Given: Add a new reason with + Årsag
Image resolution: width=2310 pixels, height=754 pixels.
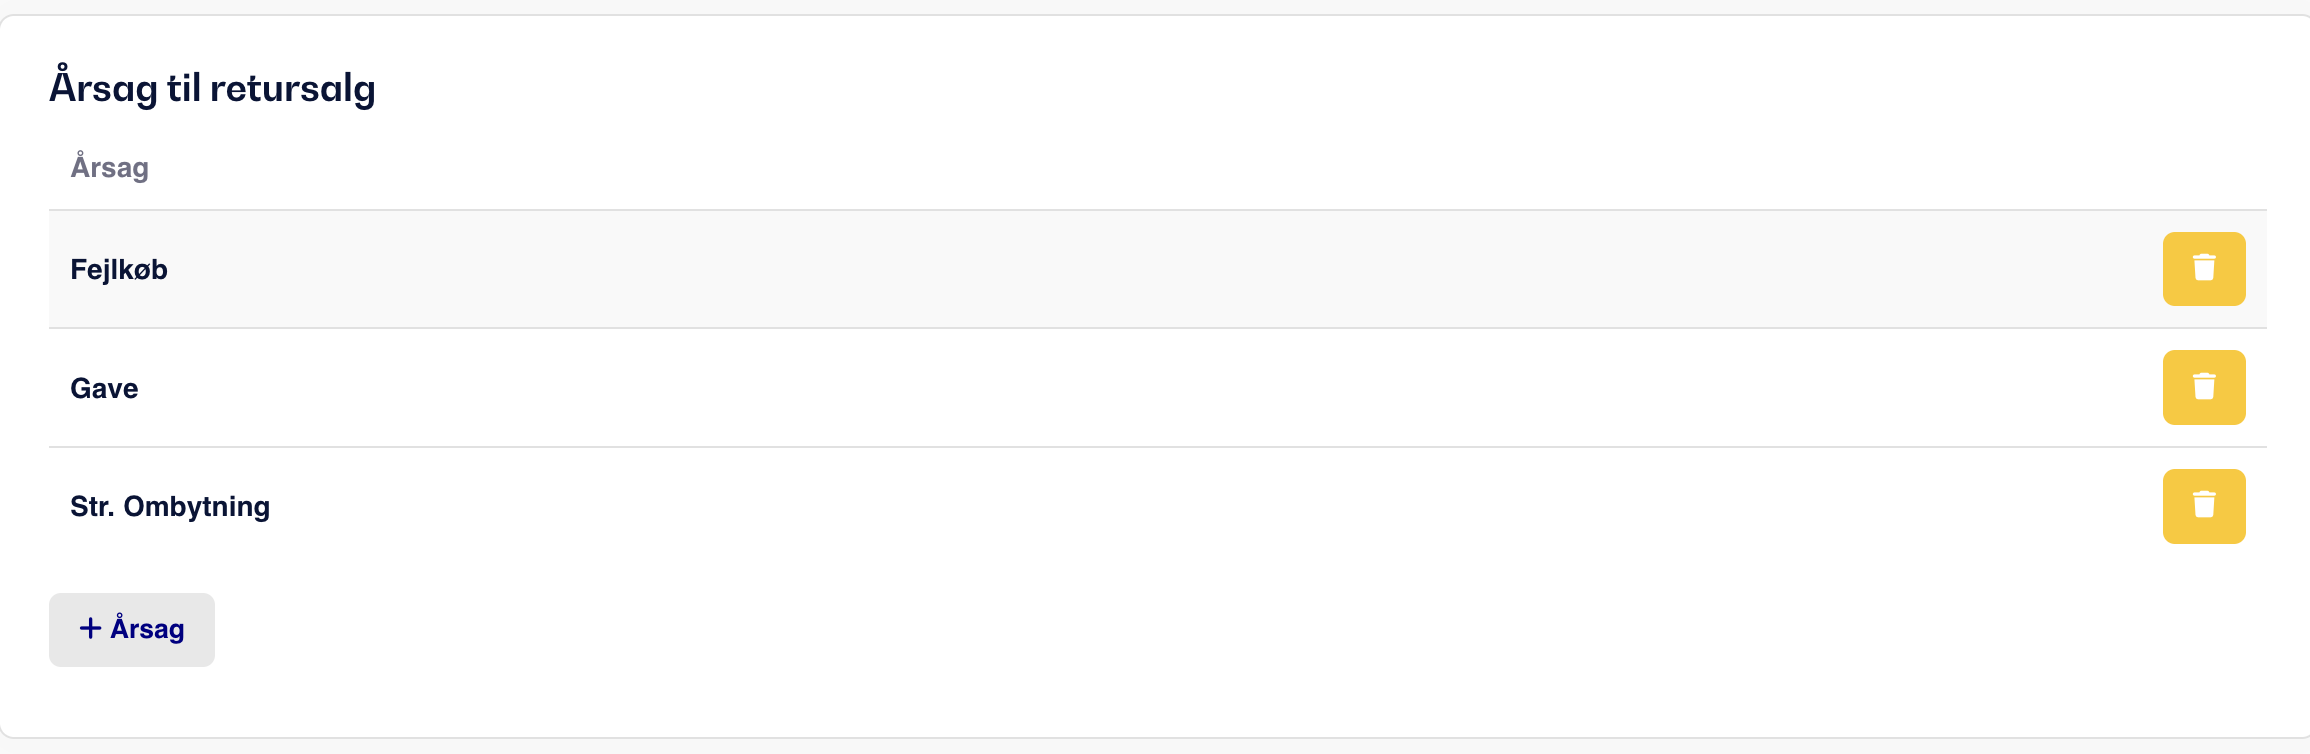Looking at the screenshot, I should click(132, 630).
